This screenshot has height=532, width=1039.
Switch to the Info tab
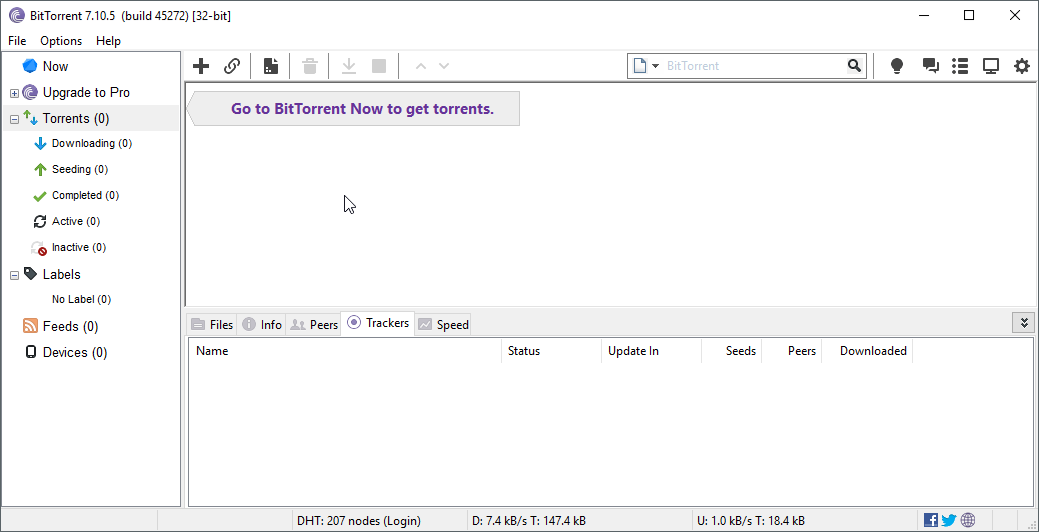262,325
